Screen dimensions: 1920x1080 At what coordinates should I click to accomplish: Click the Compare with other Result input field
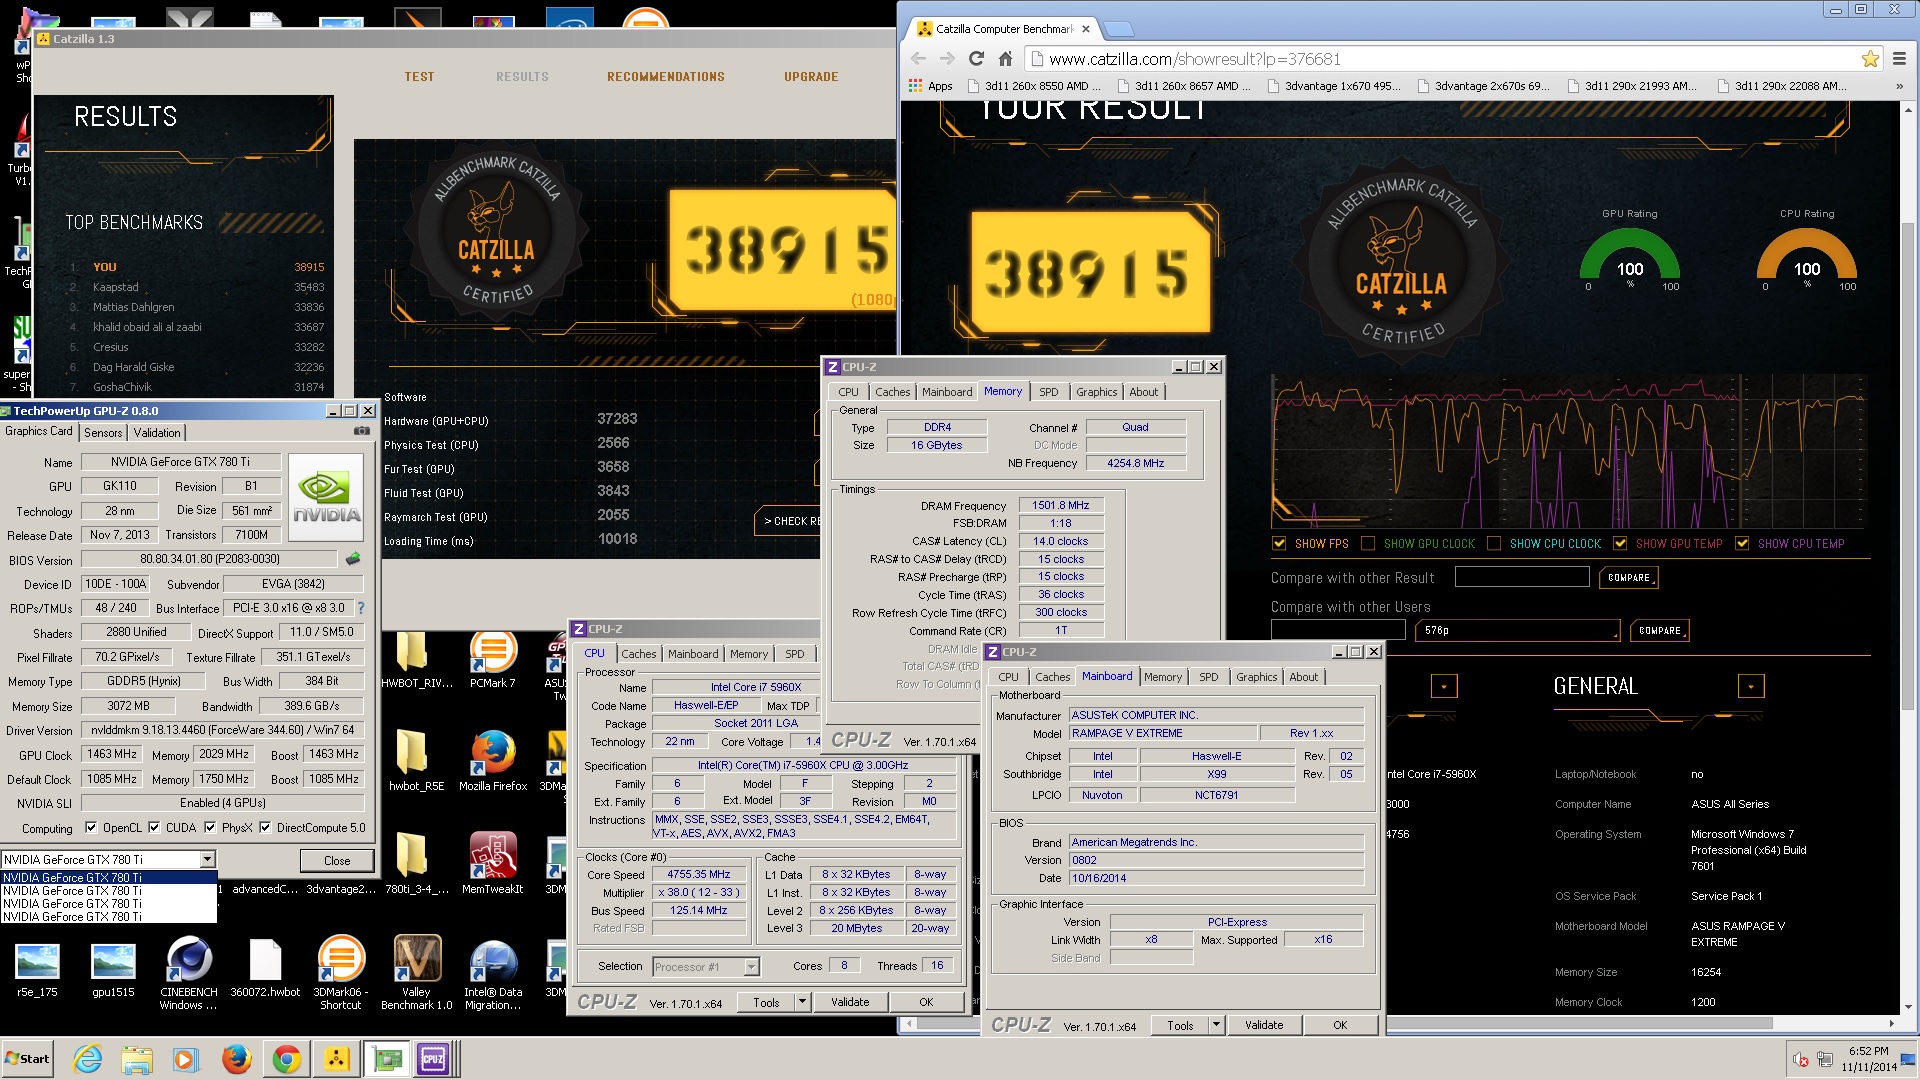click(x=1521, y=577)
